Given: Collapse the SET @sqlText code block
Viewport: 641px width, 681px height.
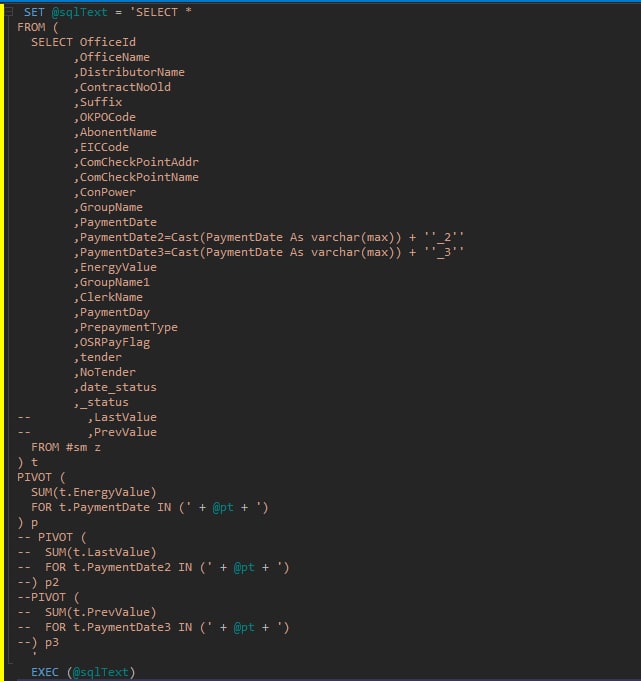Looking at the screenshot, I should point(8,12).
